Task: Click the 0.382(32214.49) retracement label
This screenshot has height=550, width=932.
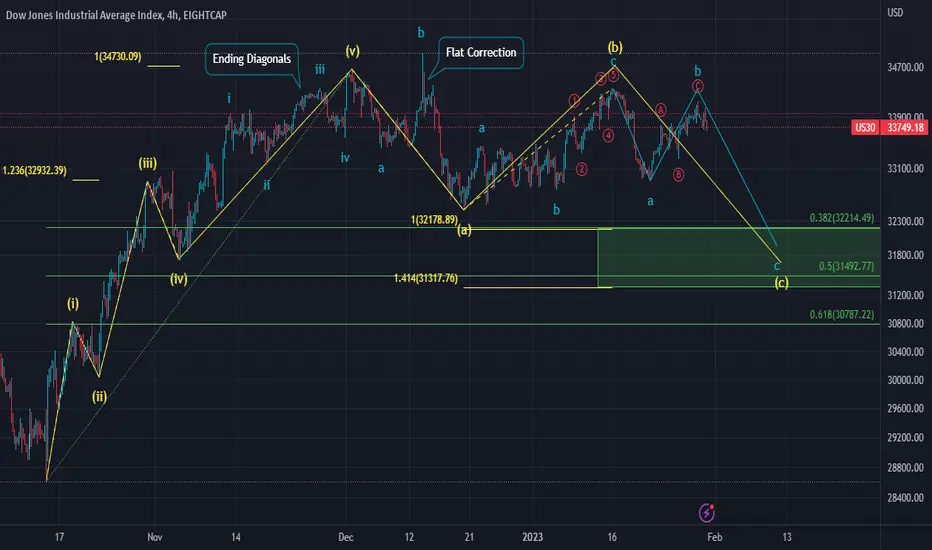Action: 842,218
